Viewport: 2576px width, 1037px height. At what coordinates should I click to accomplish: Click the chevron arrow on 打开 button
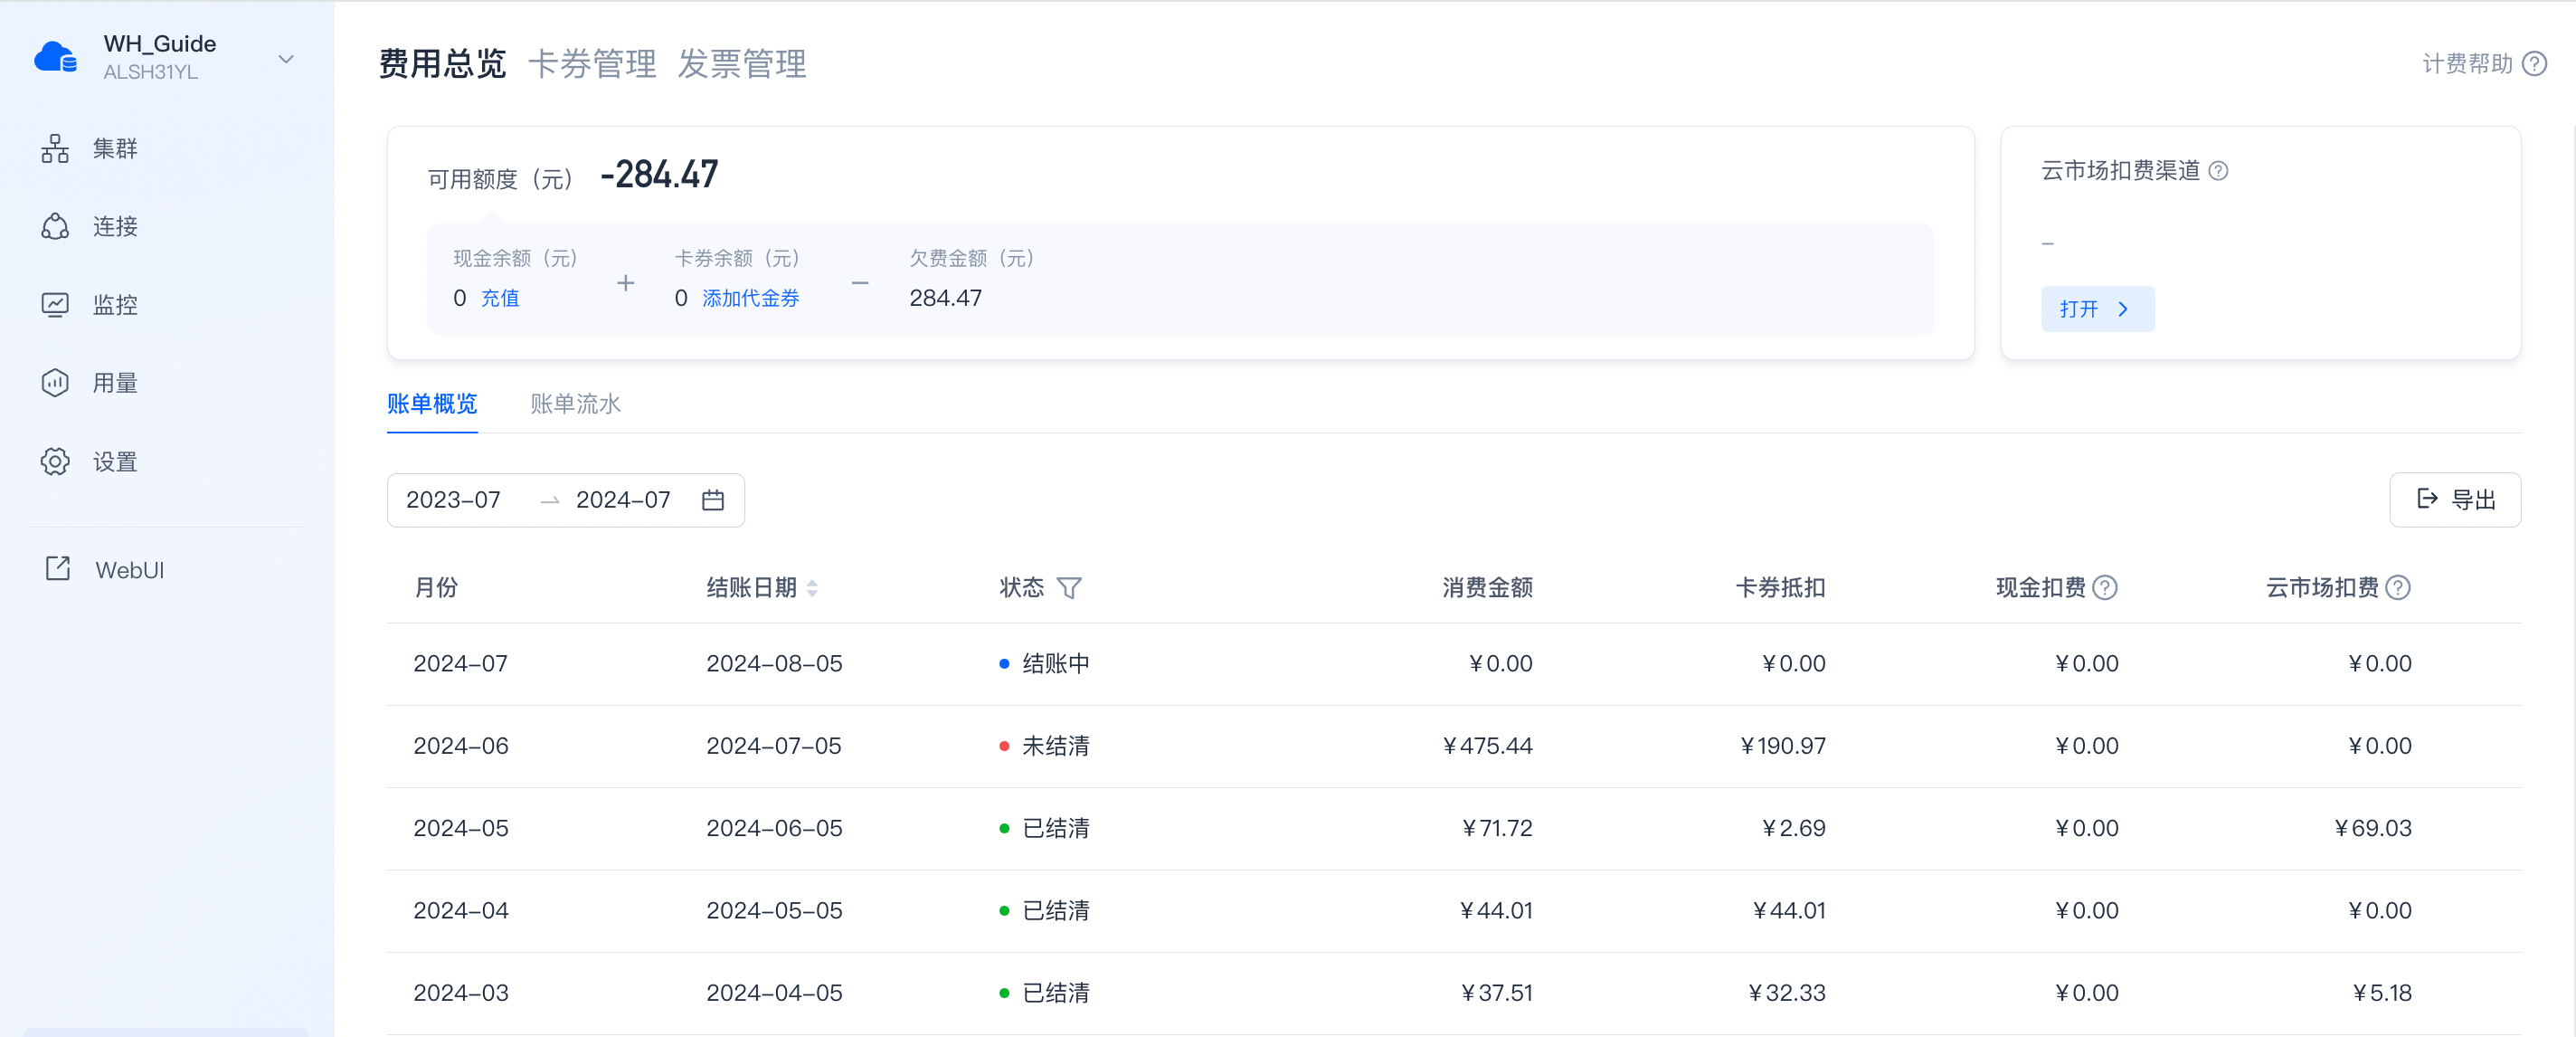click(2123, 309)
